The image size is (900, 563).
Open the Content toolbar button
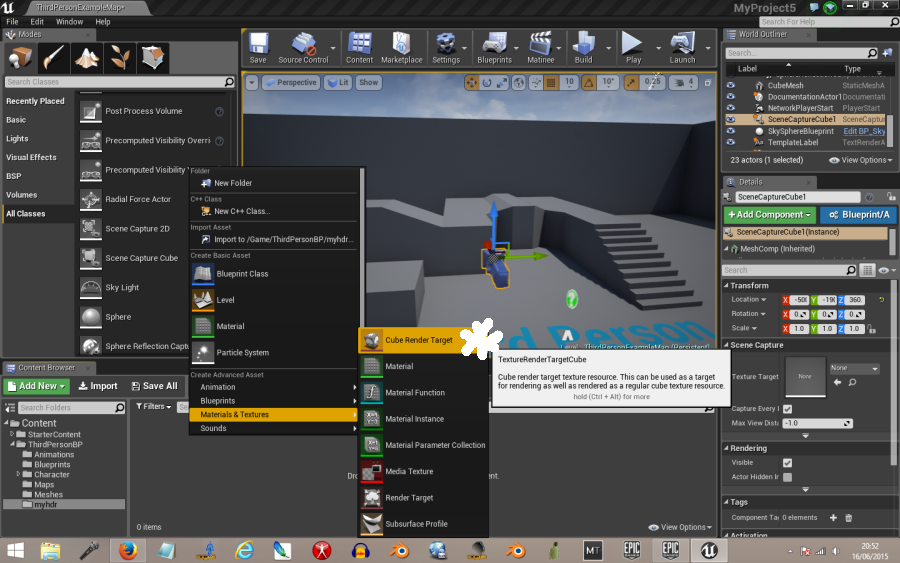(x=359, y=48)
